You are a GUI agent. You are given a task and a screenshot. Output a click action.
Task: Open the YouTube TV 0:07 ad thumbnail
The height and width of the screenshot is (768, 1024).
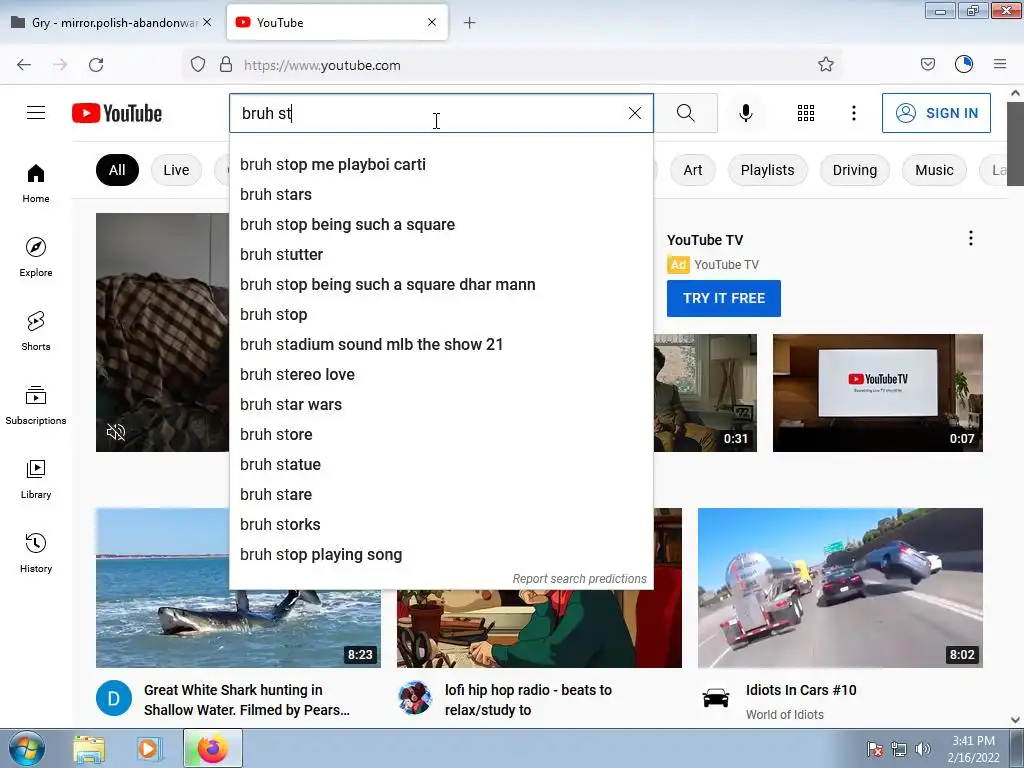pos(878,392)
